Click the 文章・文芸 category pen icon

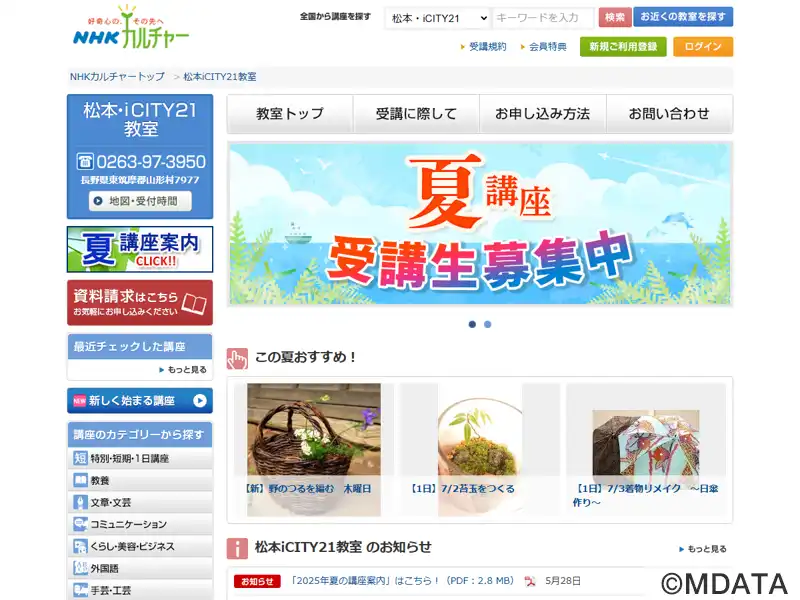point(80,502)
